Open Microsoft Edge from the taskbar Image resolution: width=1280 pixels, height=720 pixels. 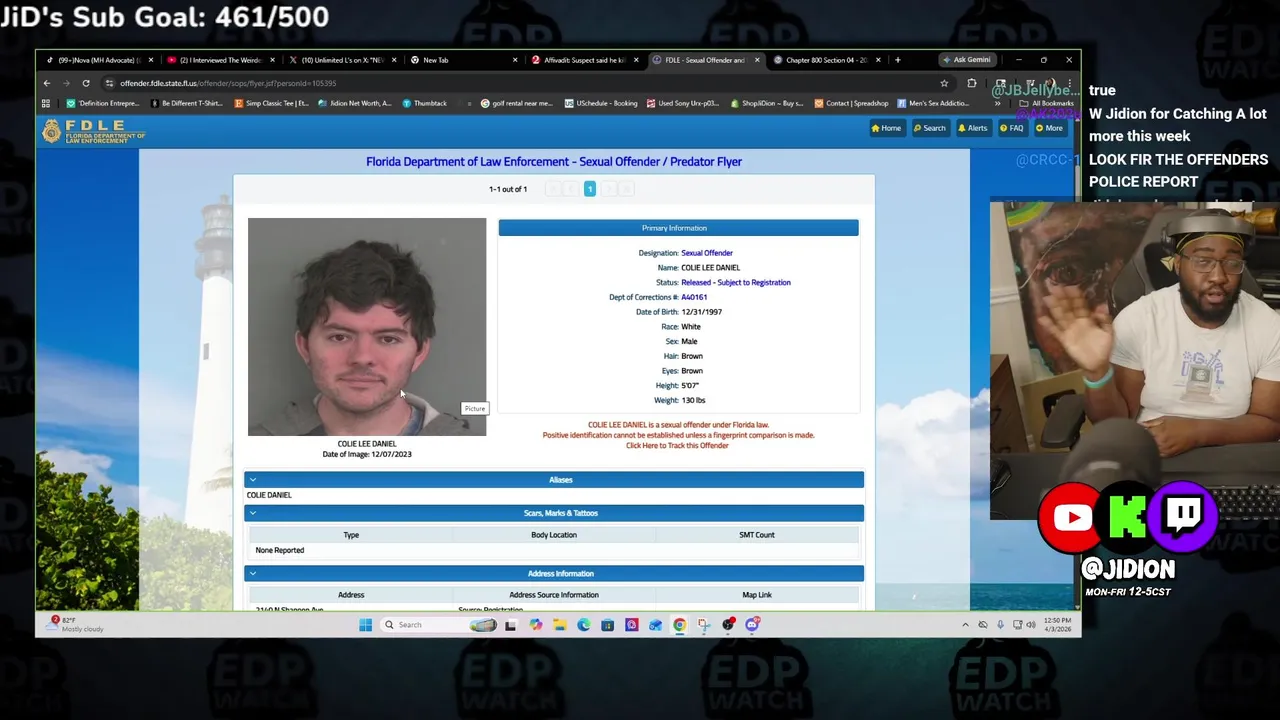click(x=583, y=625)
